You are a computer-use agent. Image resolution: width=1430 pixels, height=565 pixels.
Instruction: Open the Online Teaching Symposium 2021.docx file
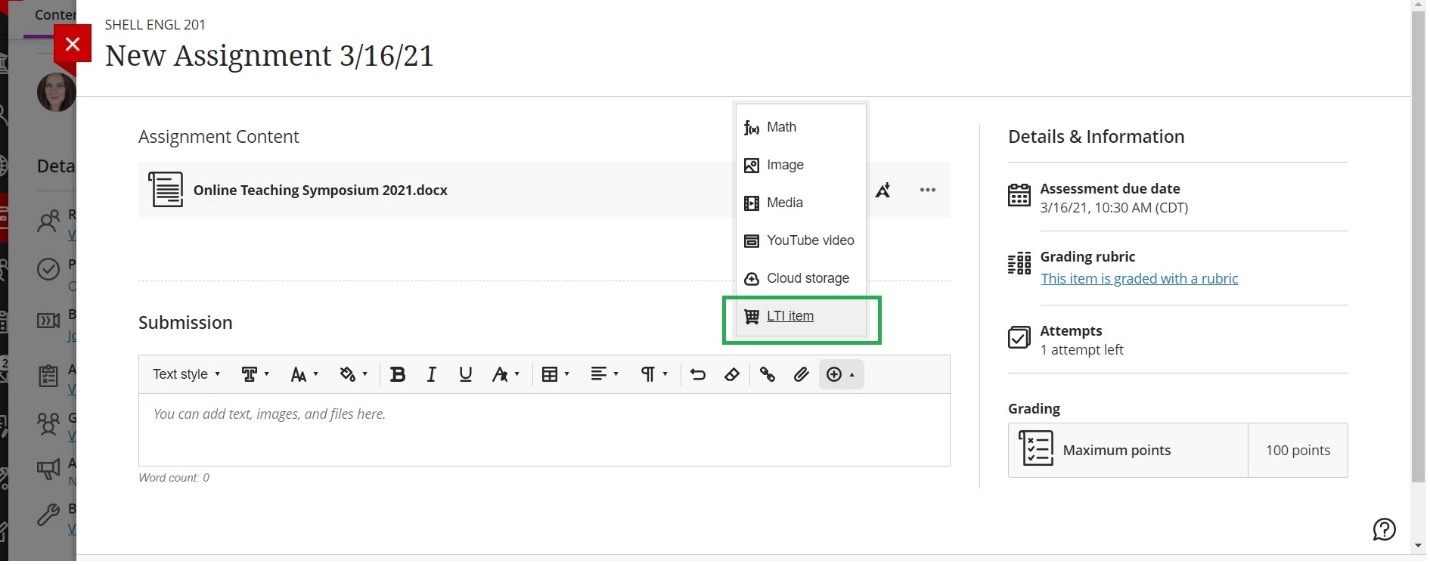[320, 190]
